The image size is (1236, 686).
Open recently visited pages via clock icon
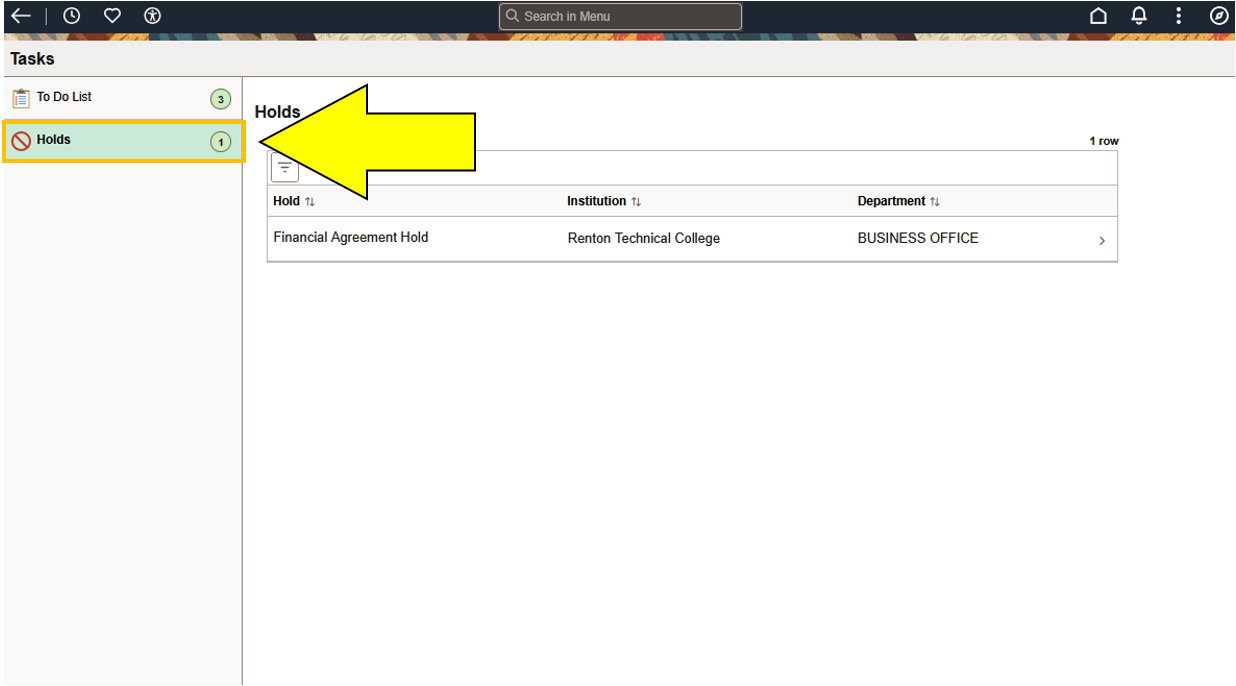(x=69, y=15)
